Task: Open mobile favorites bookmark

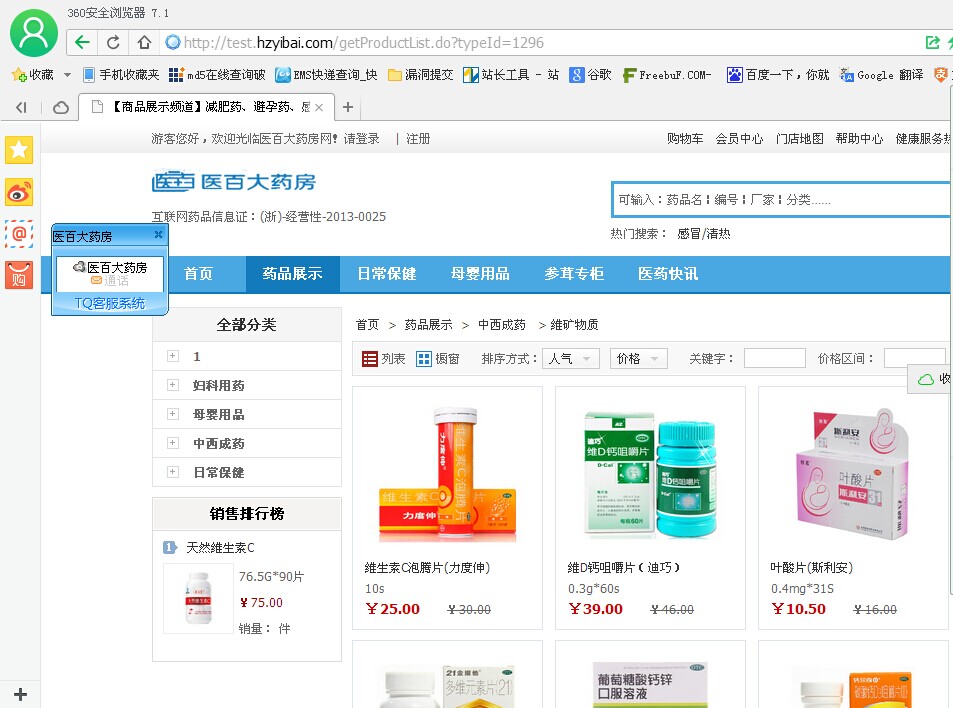Action: click(121, 75)
